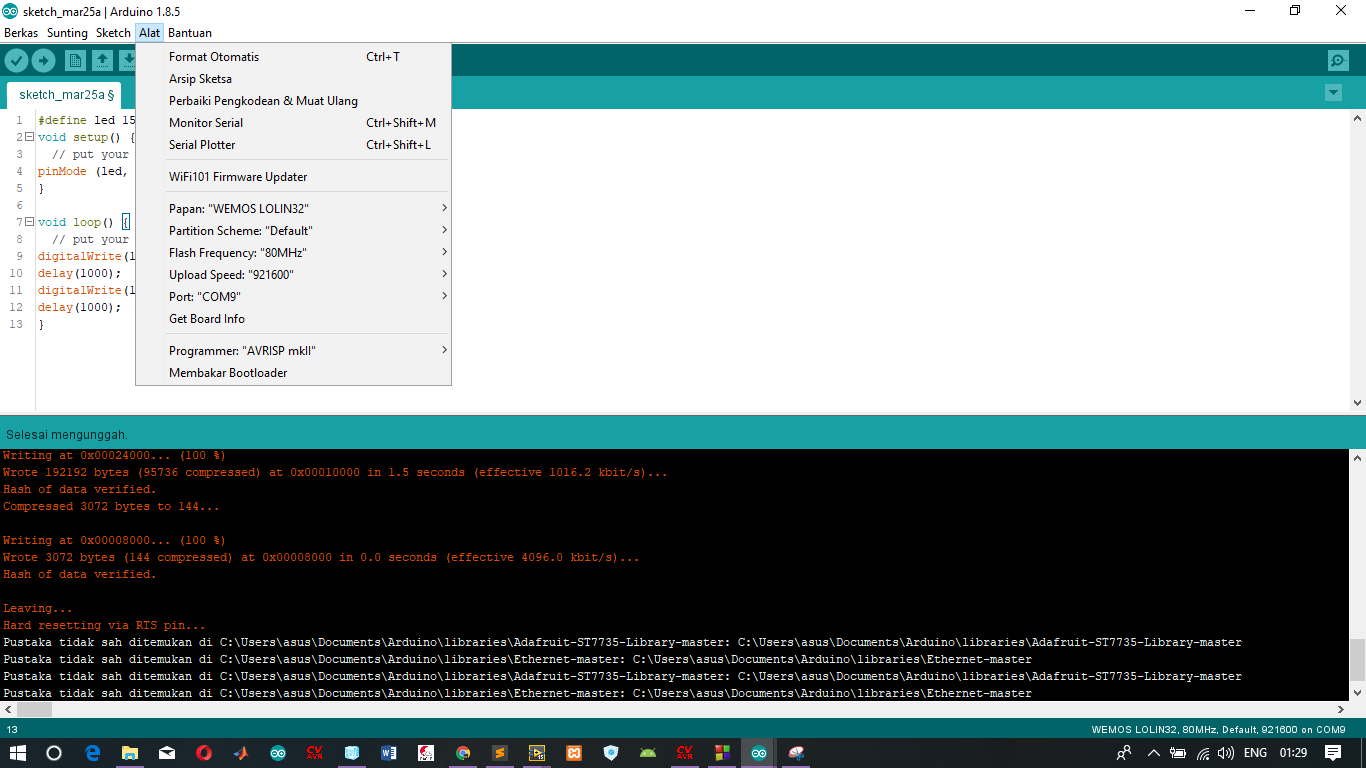This screenshot has height=768, width=1366.
Task: Open the Snipping Tool on the taskbar
Action: [x=796, y=753]
